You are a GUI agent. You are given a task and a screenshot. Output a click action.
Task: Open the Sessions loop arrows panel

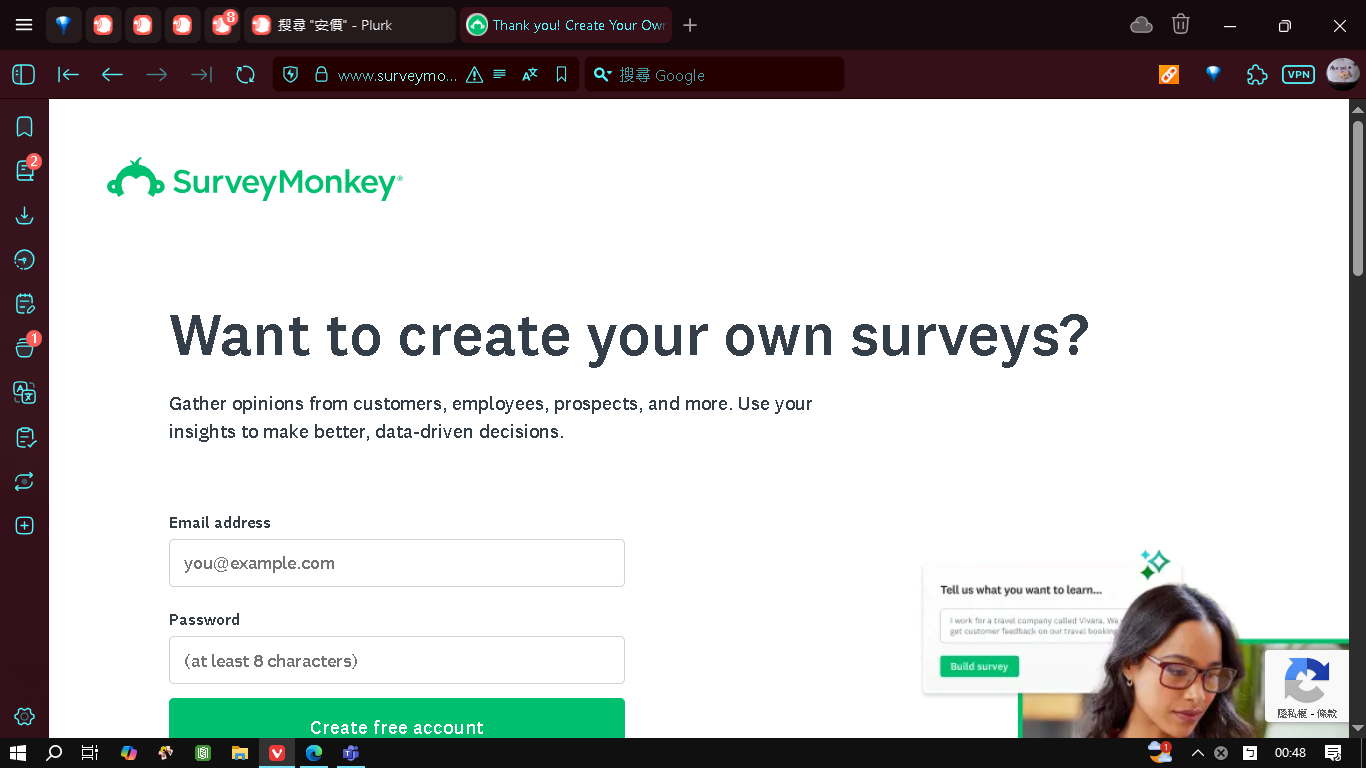(x=25, y=481)
